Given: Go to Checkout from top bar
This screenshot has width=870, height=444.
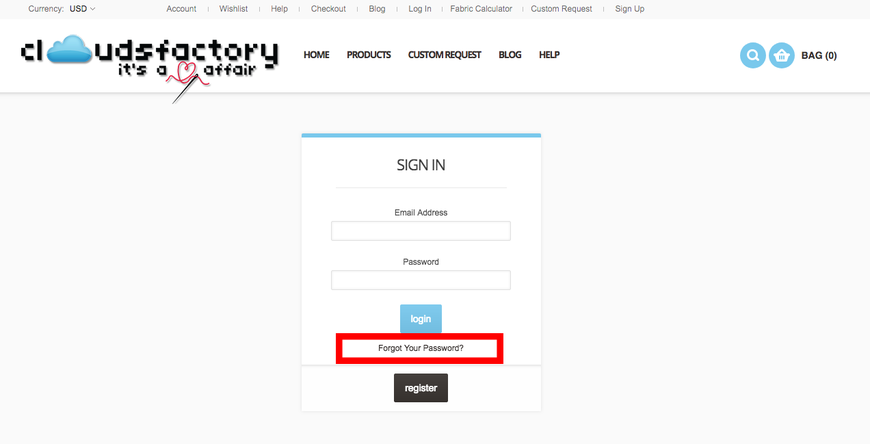Looking at the screenshot, I should pyautogui.click(x=328, y=9).
